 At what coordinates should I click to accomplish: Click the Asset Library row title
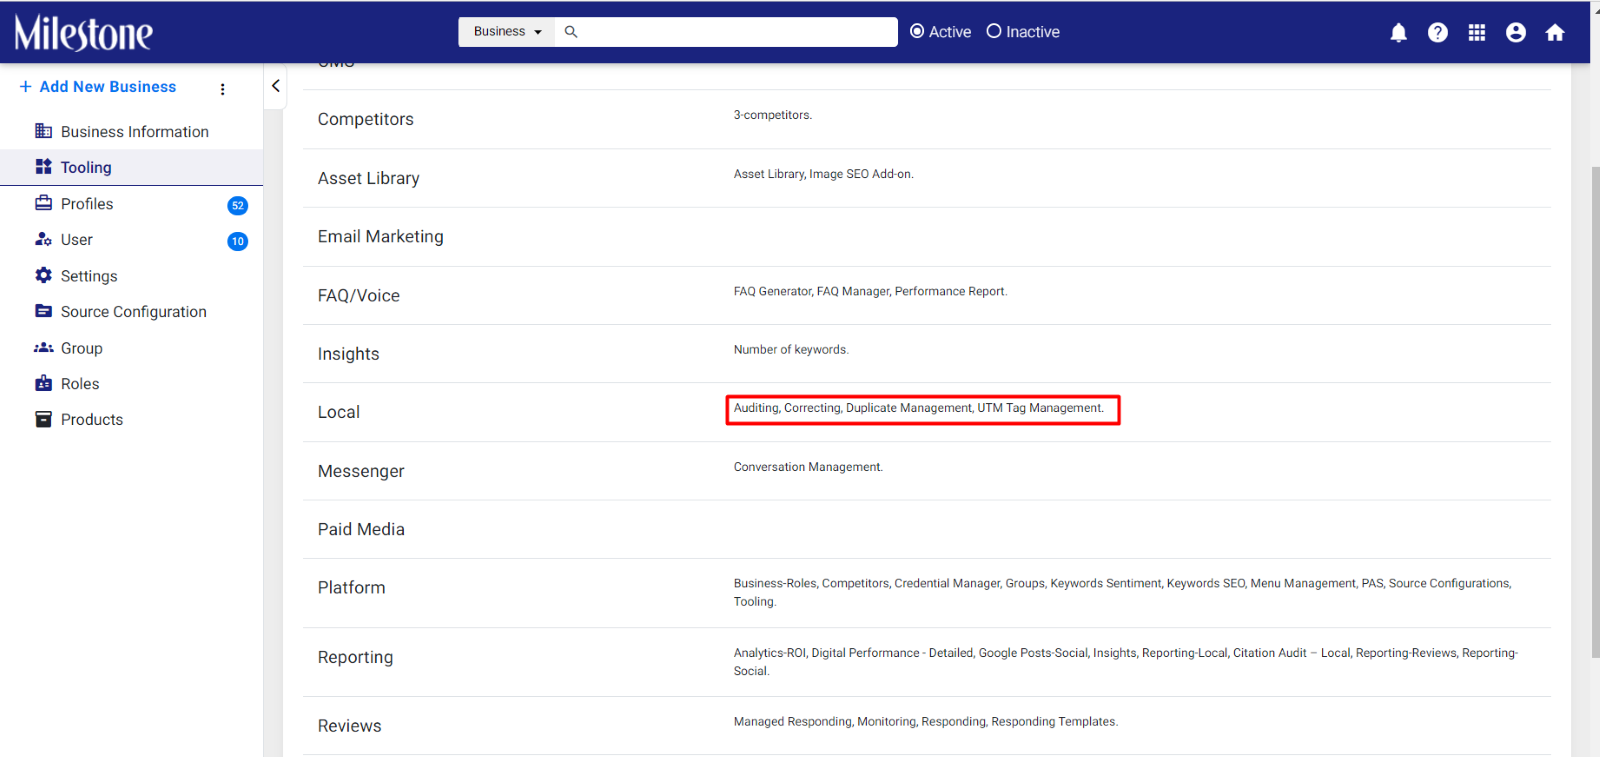click(369, 178)
